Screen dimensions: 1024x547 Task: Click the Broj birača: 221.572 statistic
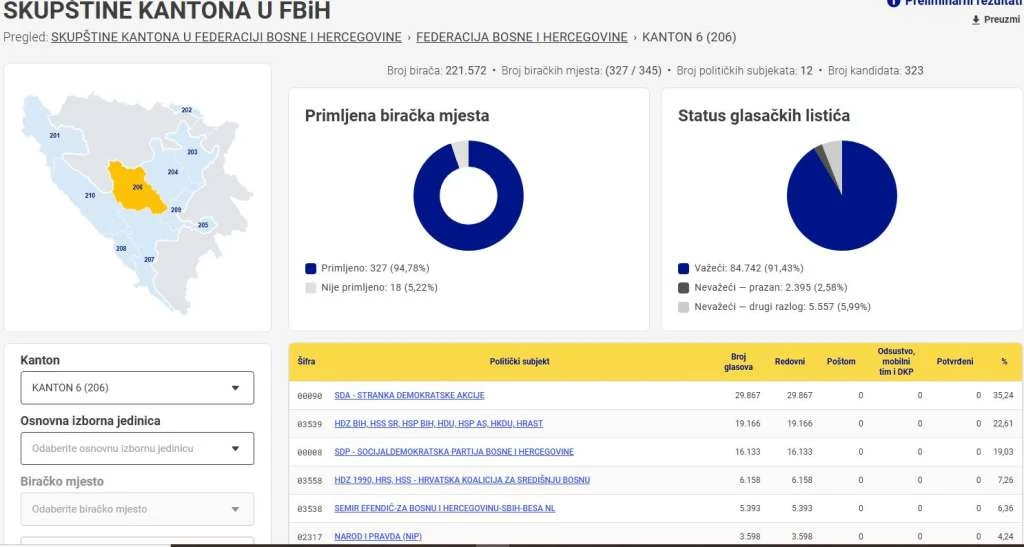437,70
